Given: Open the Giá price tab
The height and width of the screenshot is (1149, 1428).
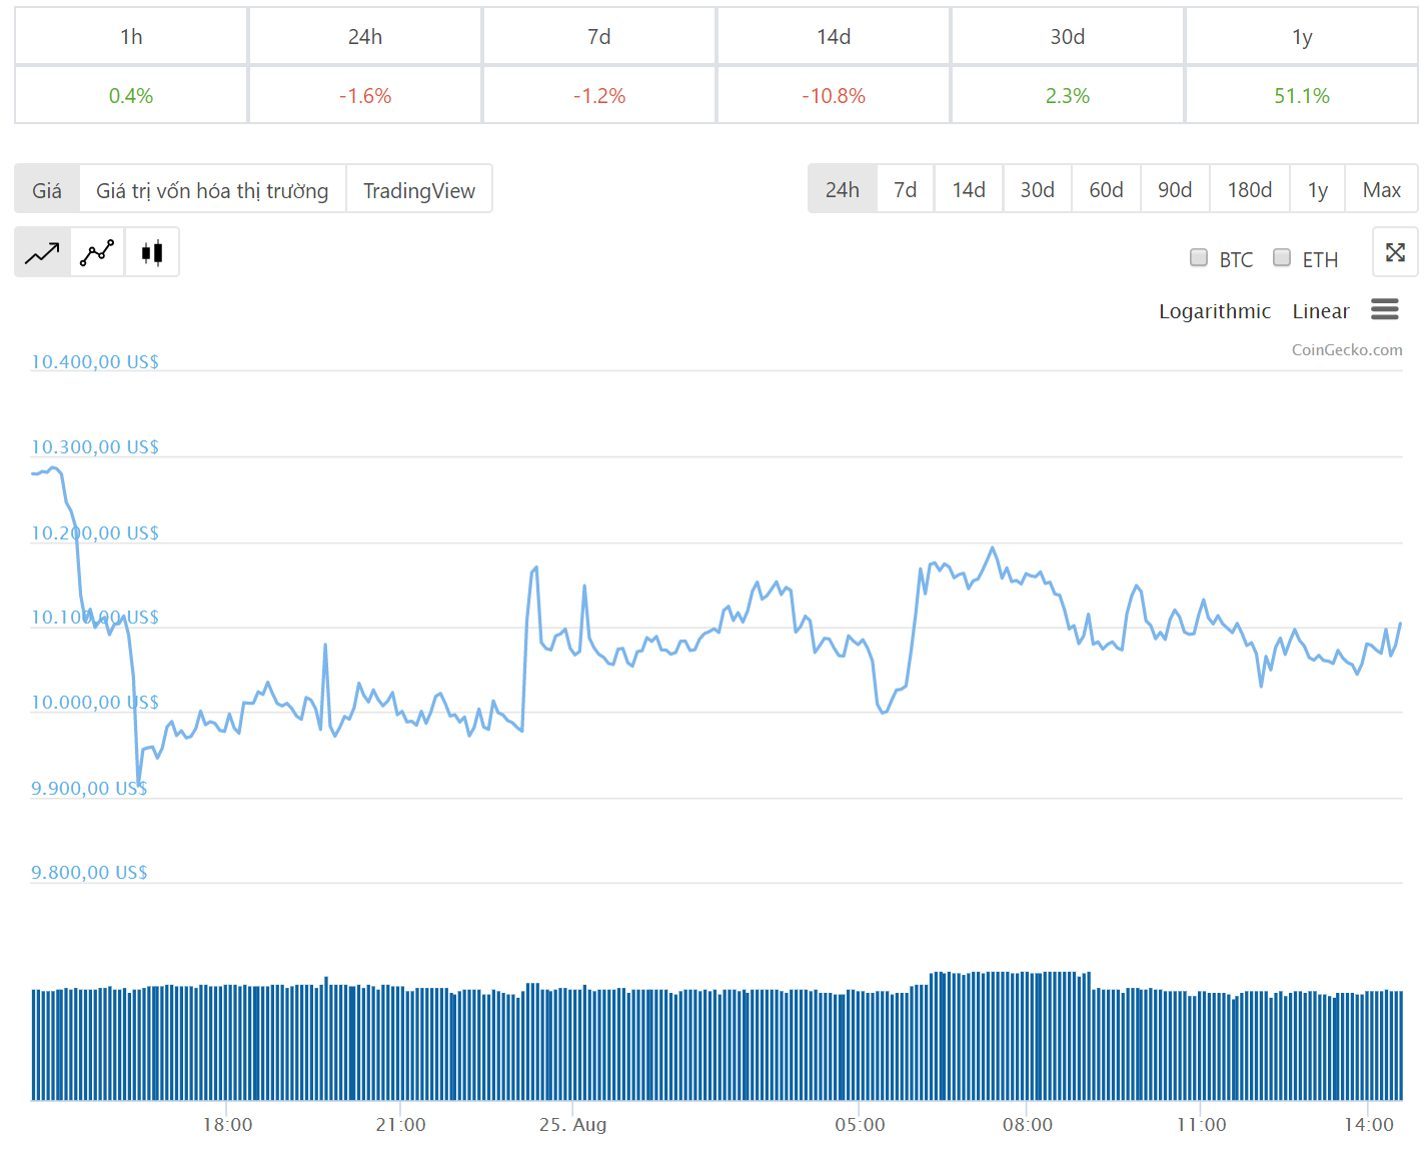Looking at the screenshot, I should click(47, 190).
